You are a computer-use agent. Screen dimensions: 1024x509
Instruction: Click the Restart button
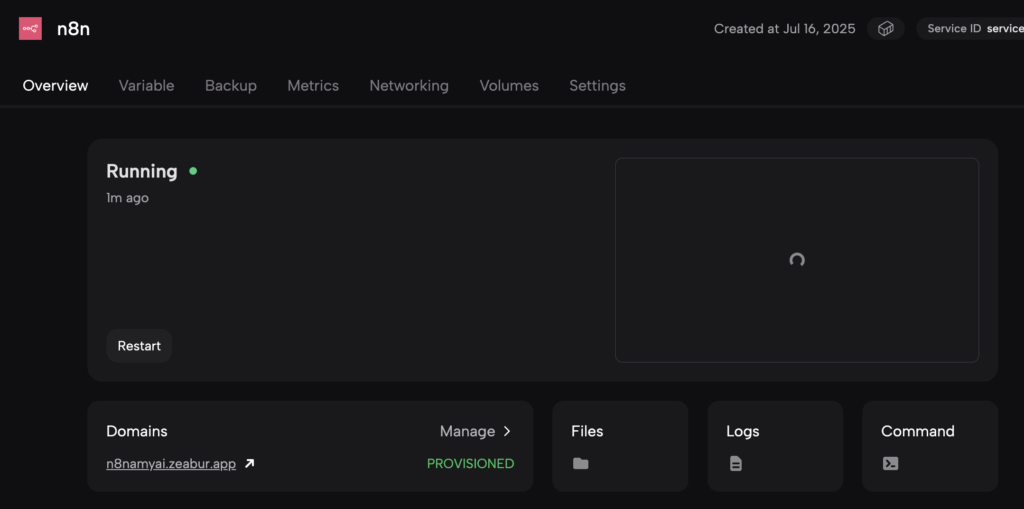tap(139, 346)
